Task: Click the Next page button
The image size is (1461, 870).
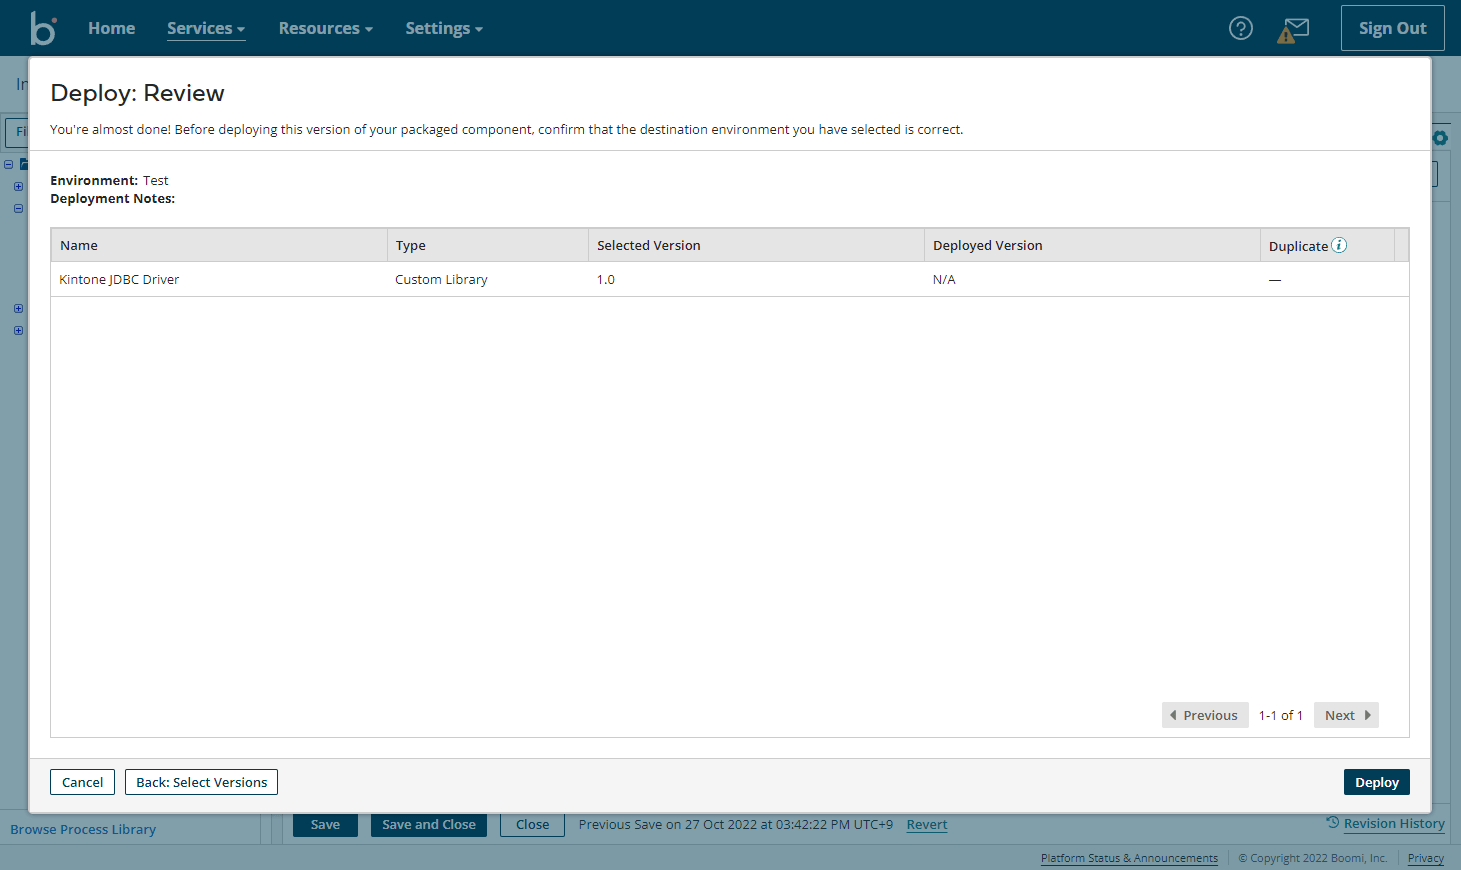Action: point(1346,715)
